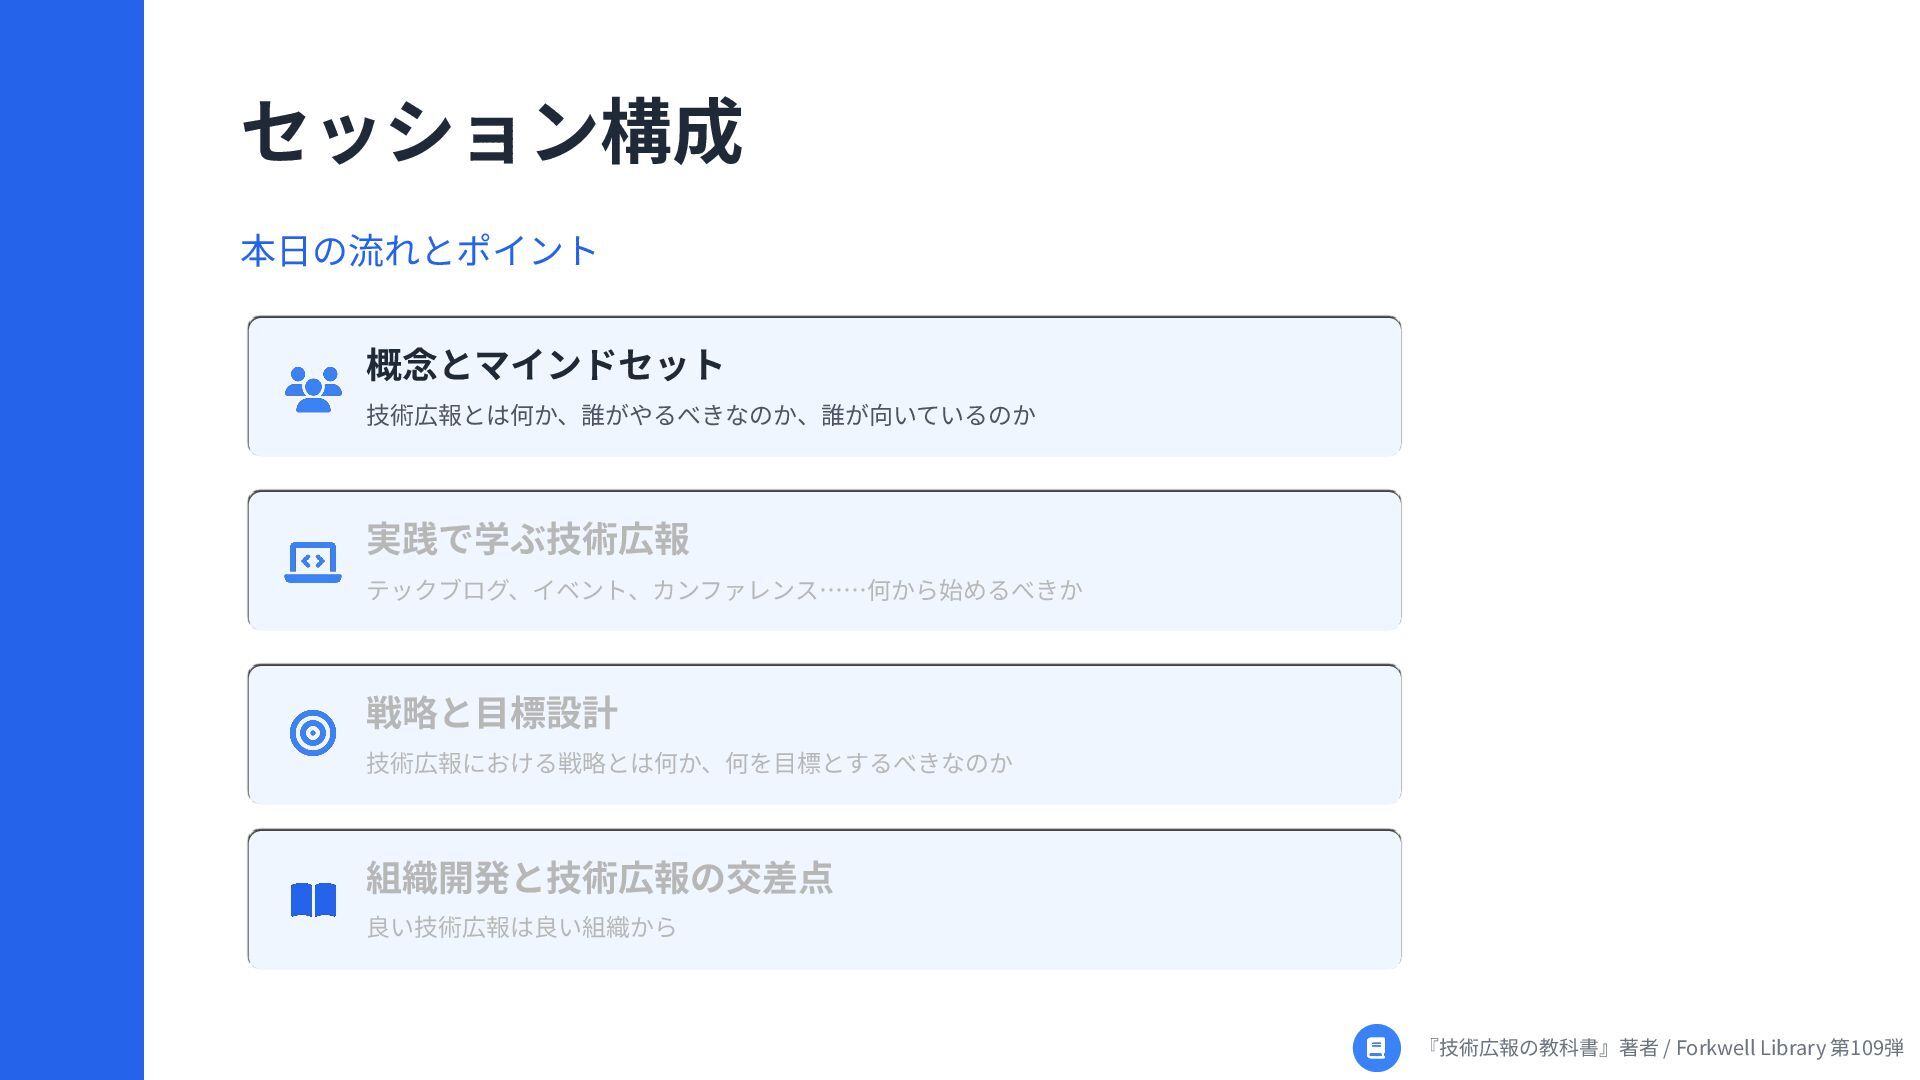
Task: Click the 本日の流れとポイント subtitle
Action: click(x=419, y=250)
